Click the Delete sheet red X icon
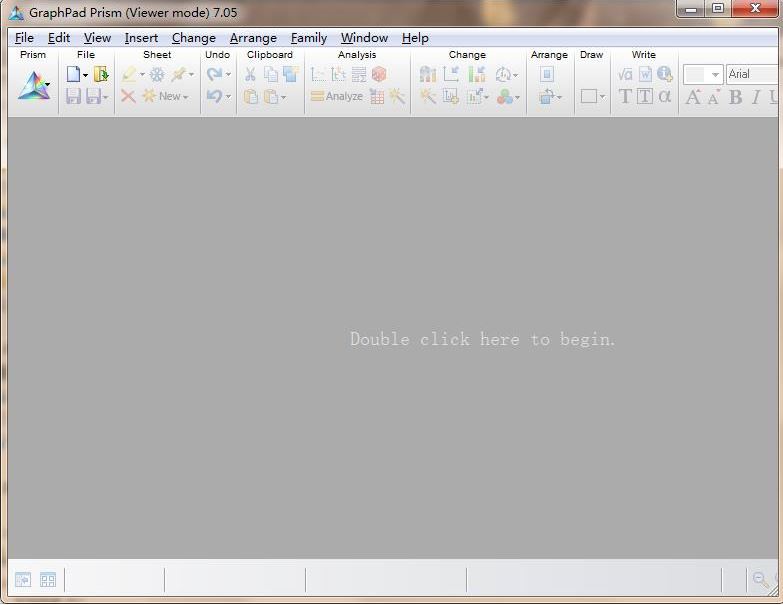 click(x=128, y=96)
